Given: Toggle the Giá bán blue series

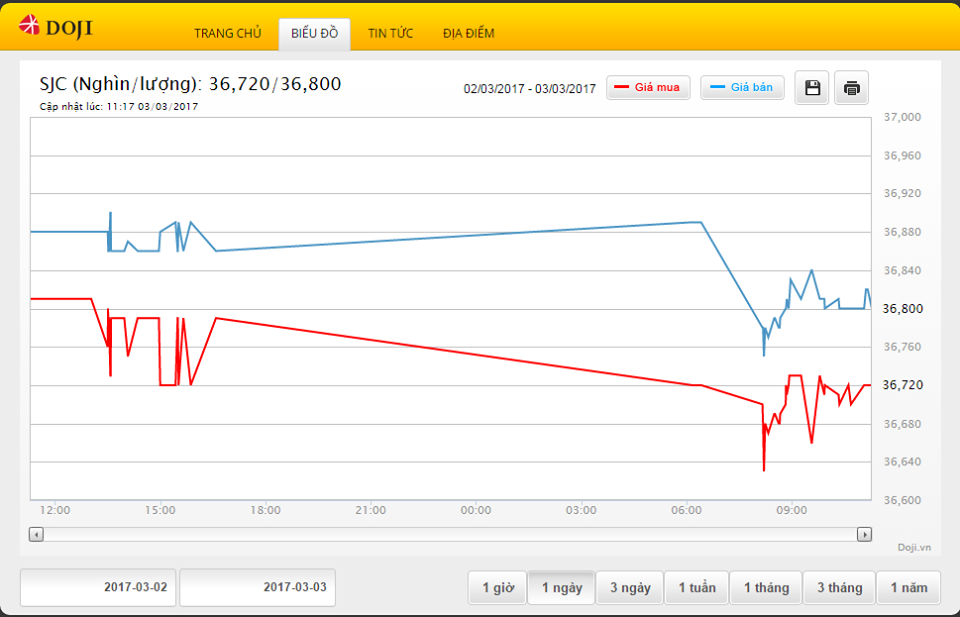Looking at the screenshot, I should [742, 88].
